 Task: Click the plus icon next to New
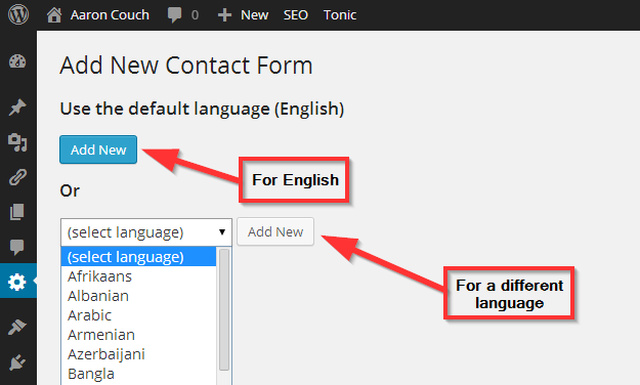[x=224, y=15]
